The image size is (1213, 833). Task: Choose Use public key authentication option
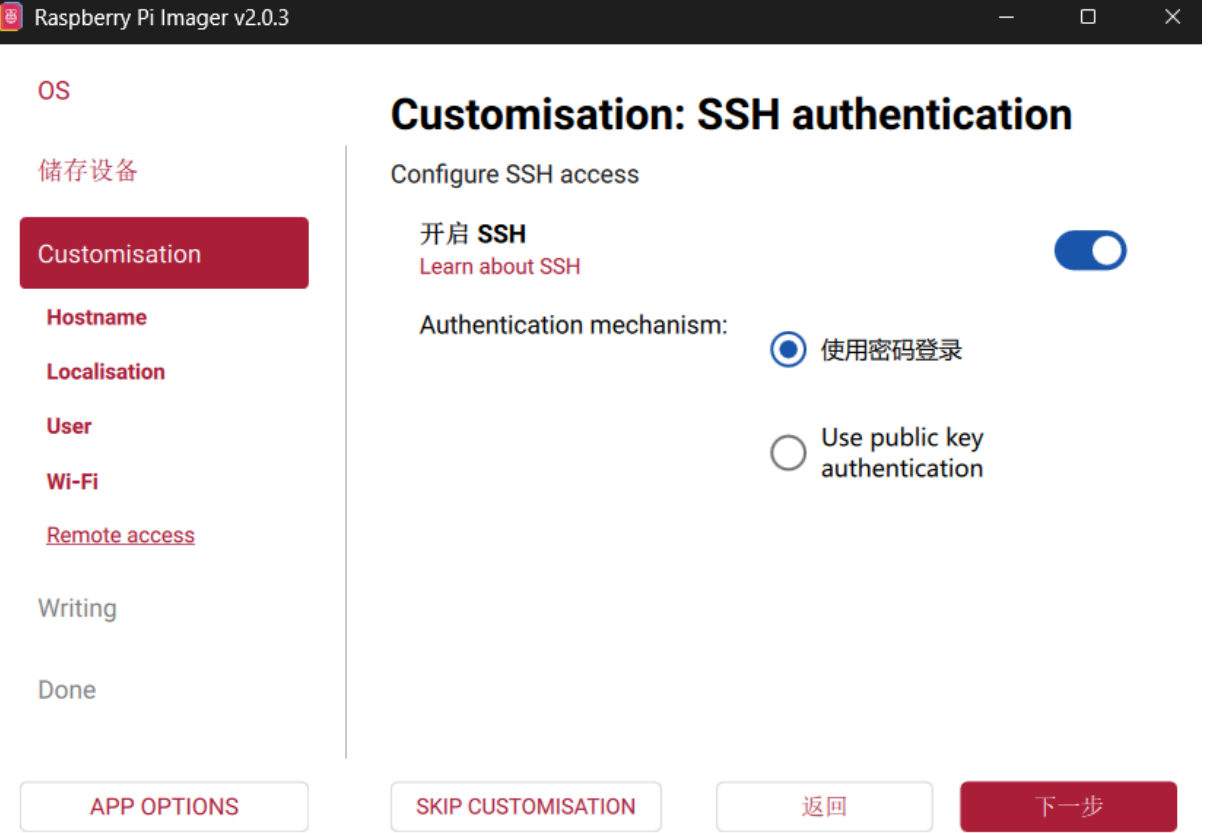click(x=788, y=453)
